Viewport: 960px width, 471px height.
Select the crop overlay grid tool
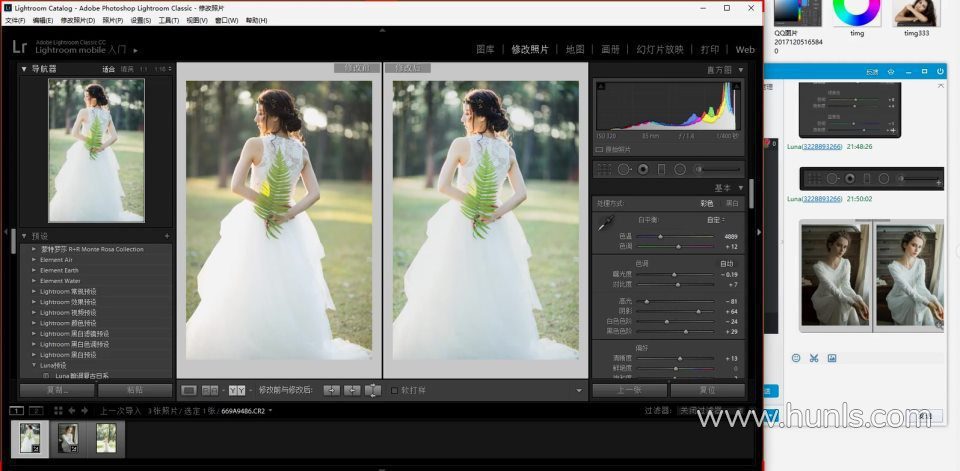604,170
